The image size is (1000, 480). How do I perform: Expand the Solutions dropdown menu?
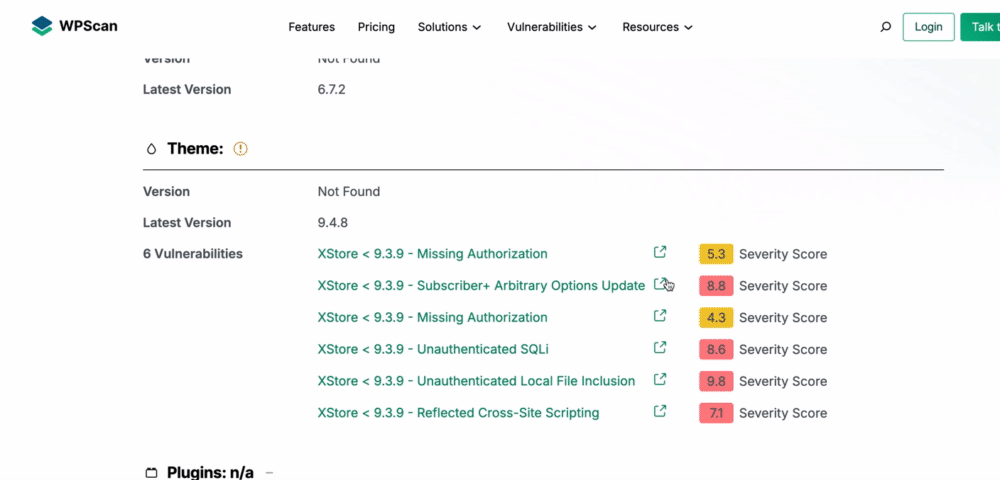point(450,27)
